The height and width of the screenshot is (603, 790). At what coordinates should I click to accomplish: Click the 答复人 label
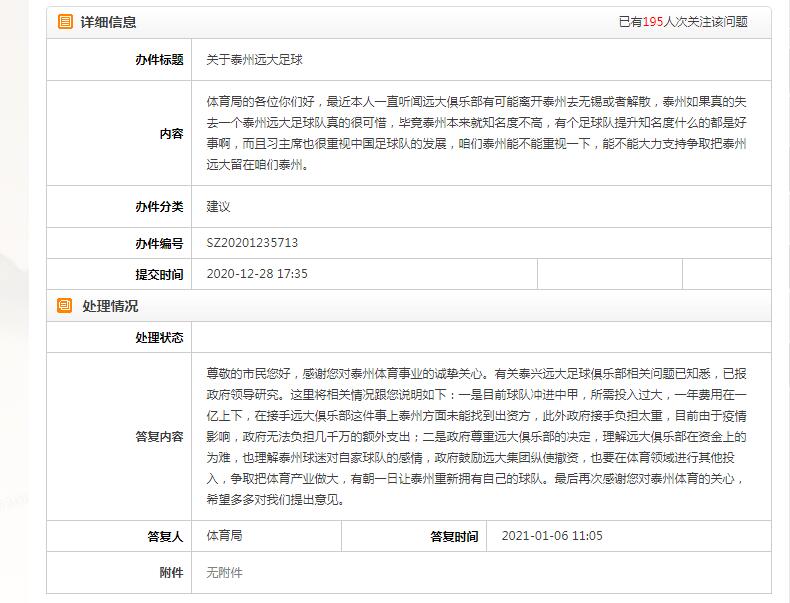pos(165,537)
